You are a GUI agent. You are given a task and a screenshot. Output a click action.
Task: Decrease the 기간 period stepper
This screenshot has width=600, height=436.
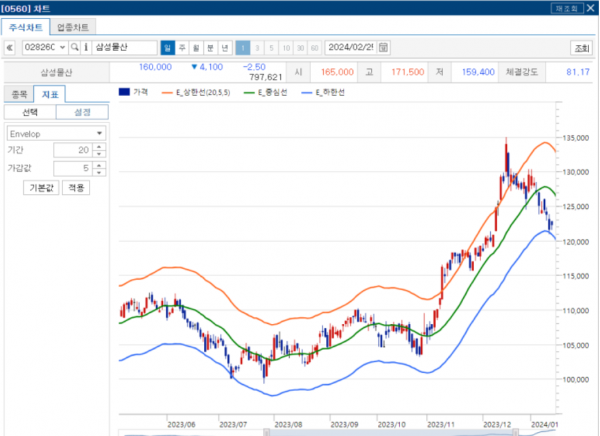99,153
